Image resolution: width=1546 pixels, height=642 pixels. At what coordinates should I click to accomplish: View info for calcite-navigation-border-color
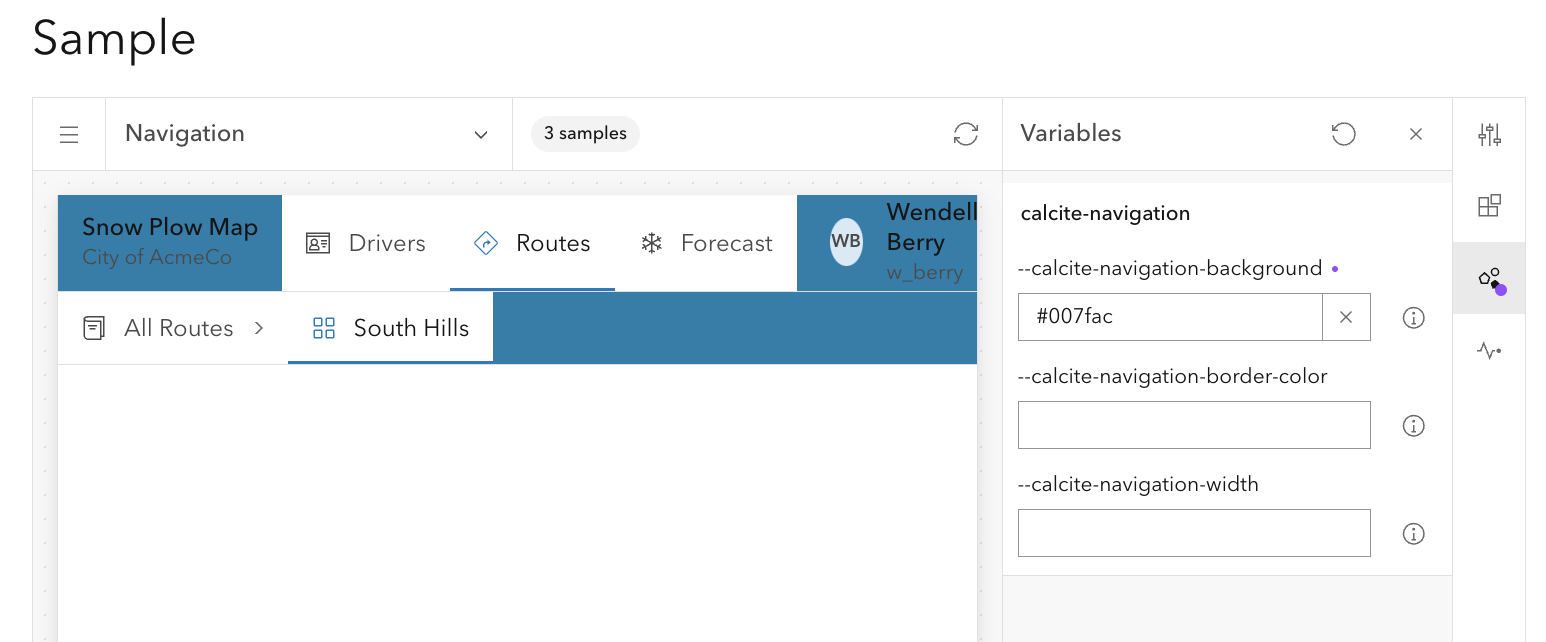coord(1413,425)
